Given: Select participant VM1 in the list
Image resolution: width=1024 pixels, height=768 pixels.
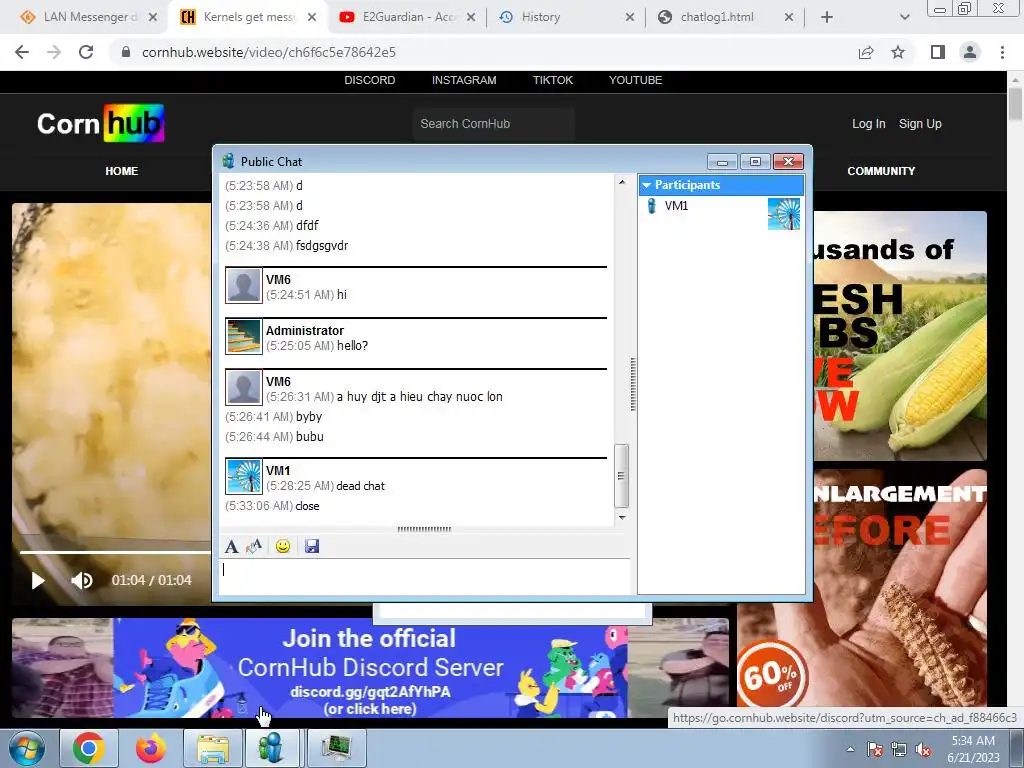Looking at the screenshot, I should point(676,206).
